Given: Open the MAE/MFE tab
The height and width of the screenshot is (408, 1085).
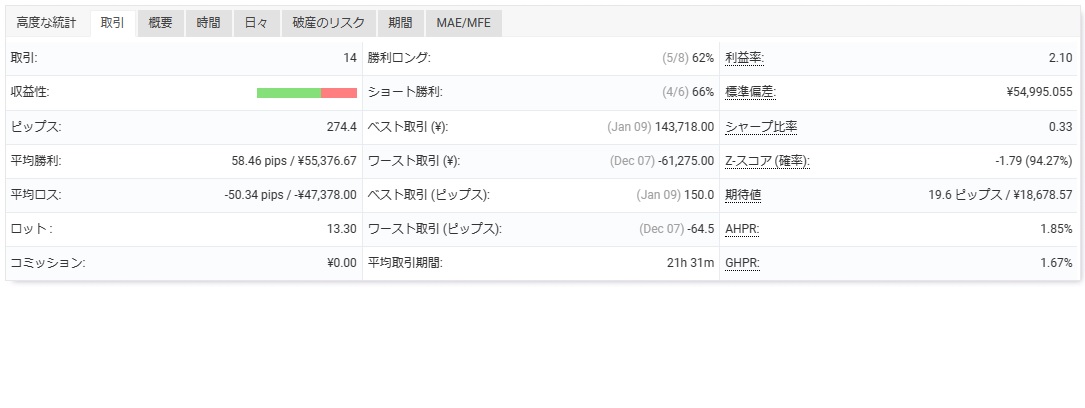Looking at the screenshot, I should [463, 23].
